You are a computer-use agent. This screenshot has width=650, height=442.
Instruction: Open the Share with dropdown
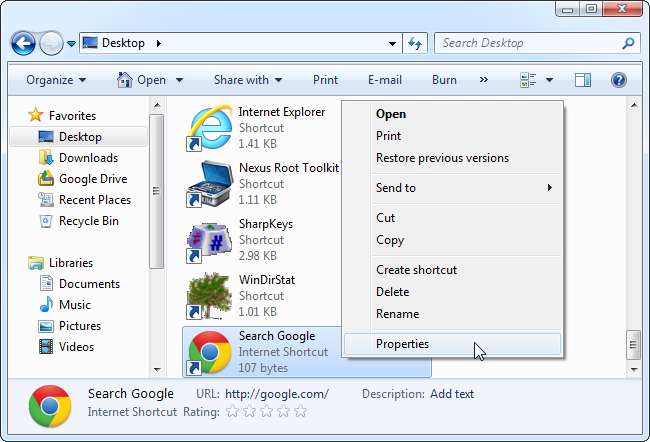click(248, 80)
